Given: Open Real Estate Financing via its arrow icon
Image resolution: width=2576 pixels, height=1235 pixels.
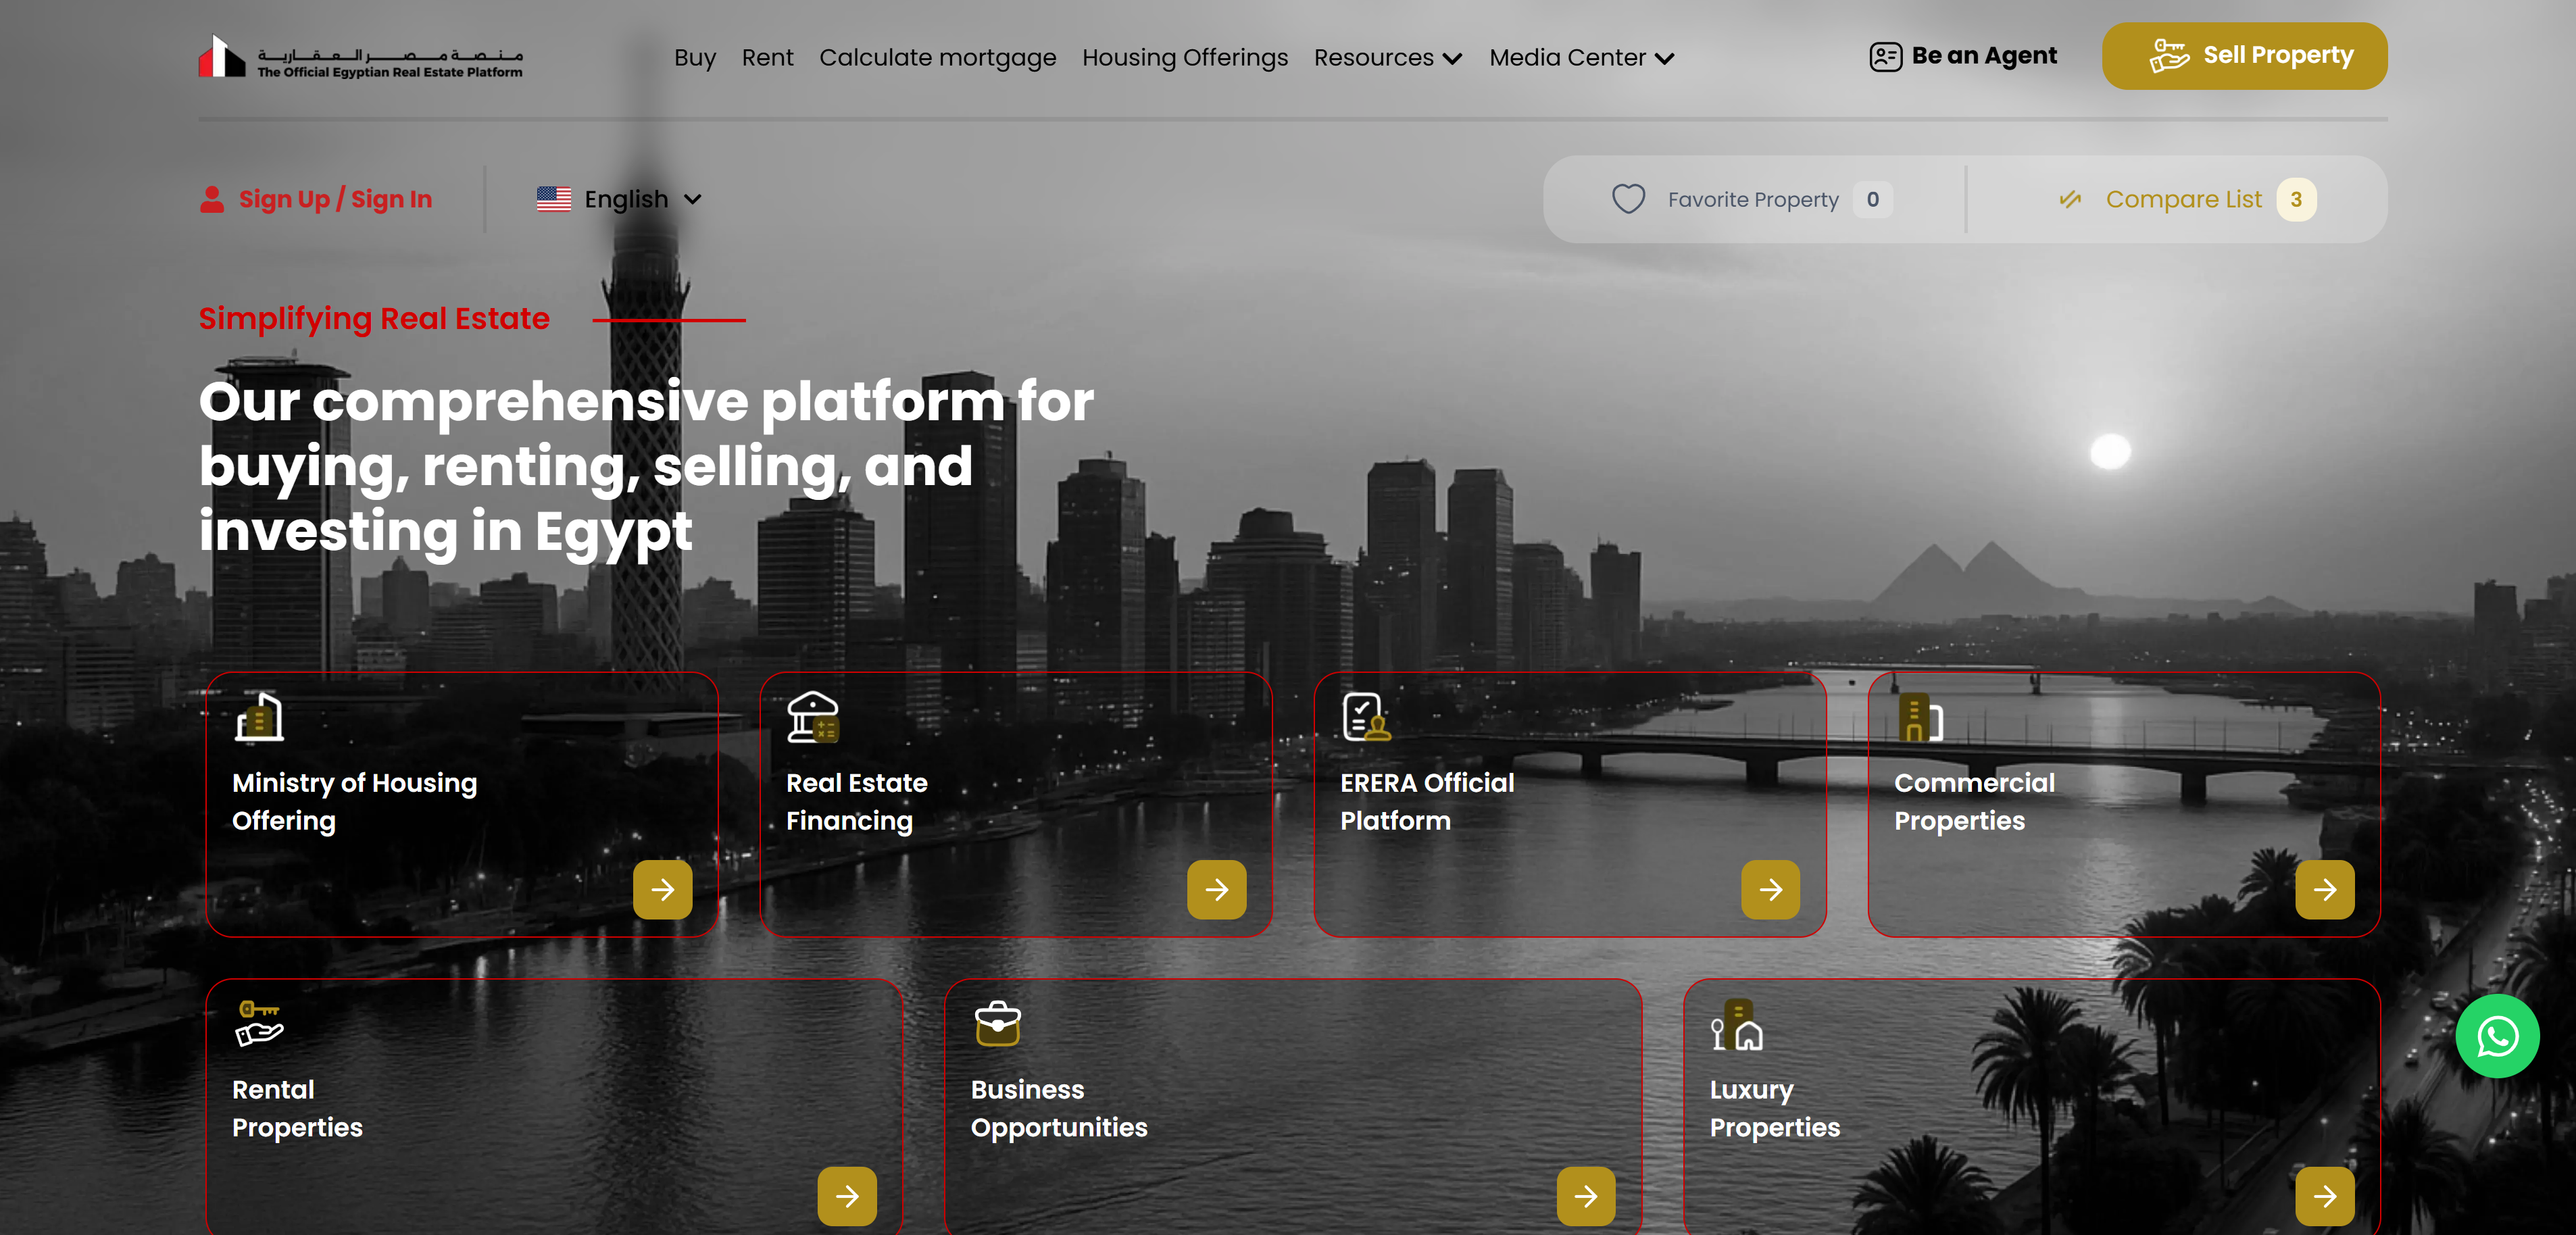Looking at the screenshot, I should pyautogui.click(x=1216, y=889).
